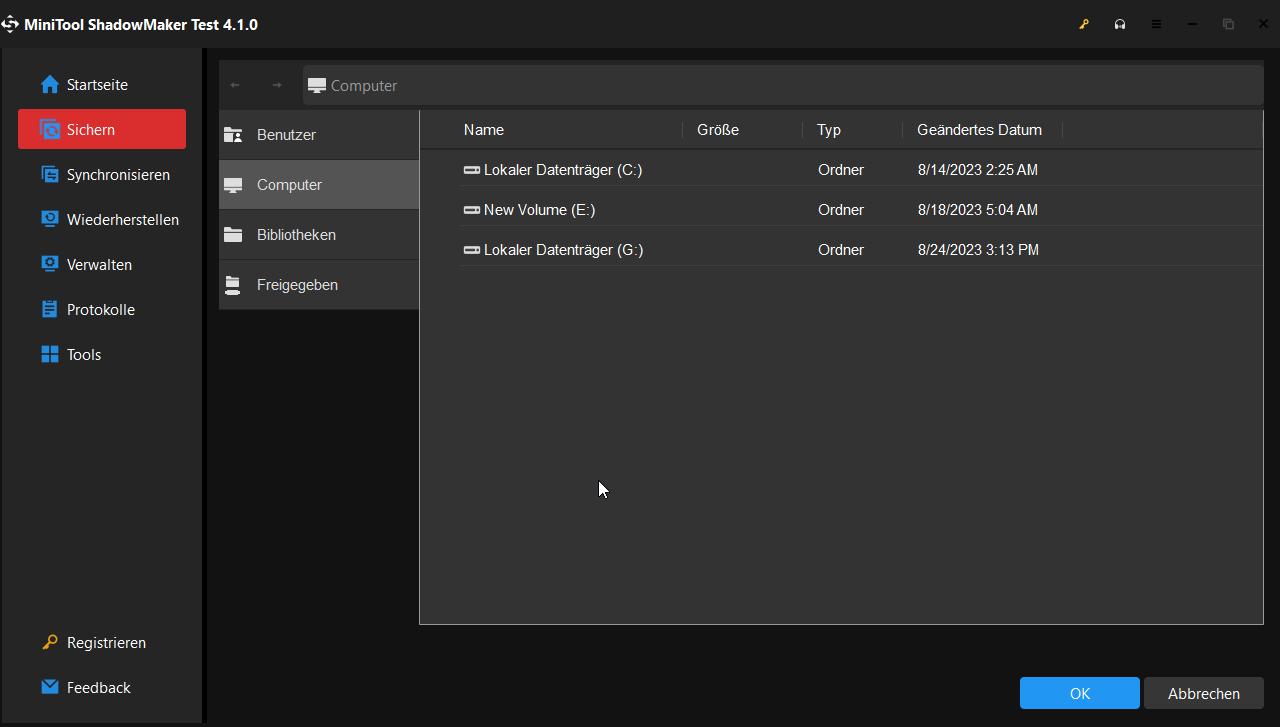This screenshot has height=727, width=1280.
Task: Show the Protokolle section
Action: click(x=102, y=310)
